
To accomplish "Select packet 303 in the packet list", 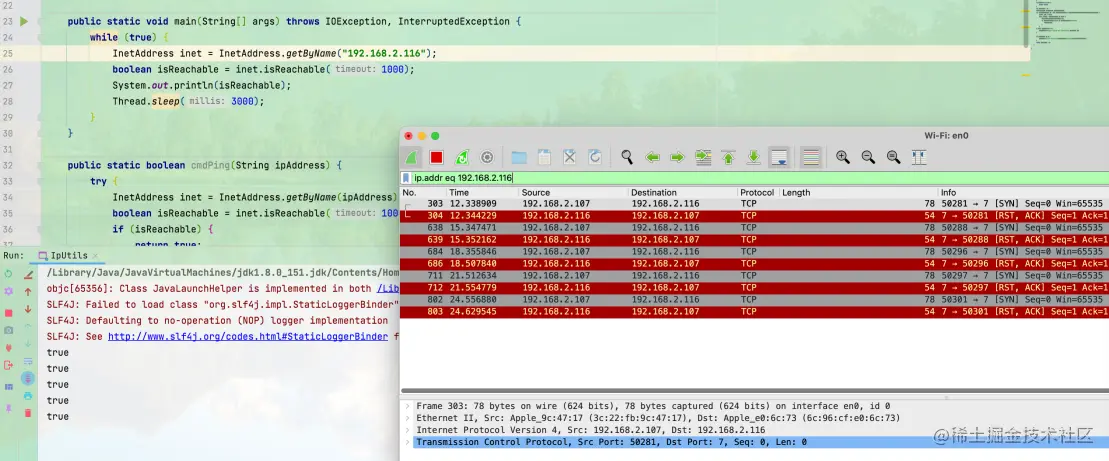I will tap(754, 204).
